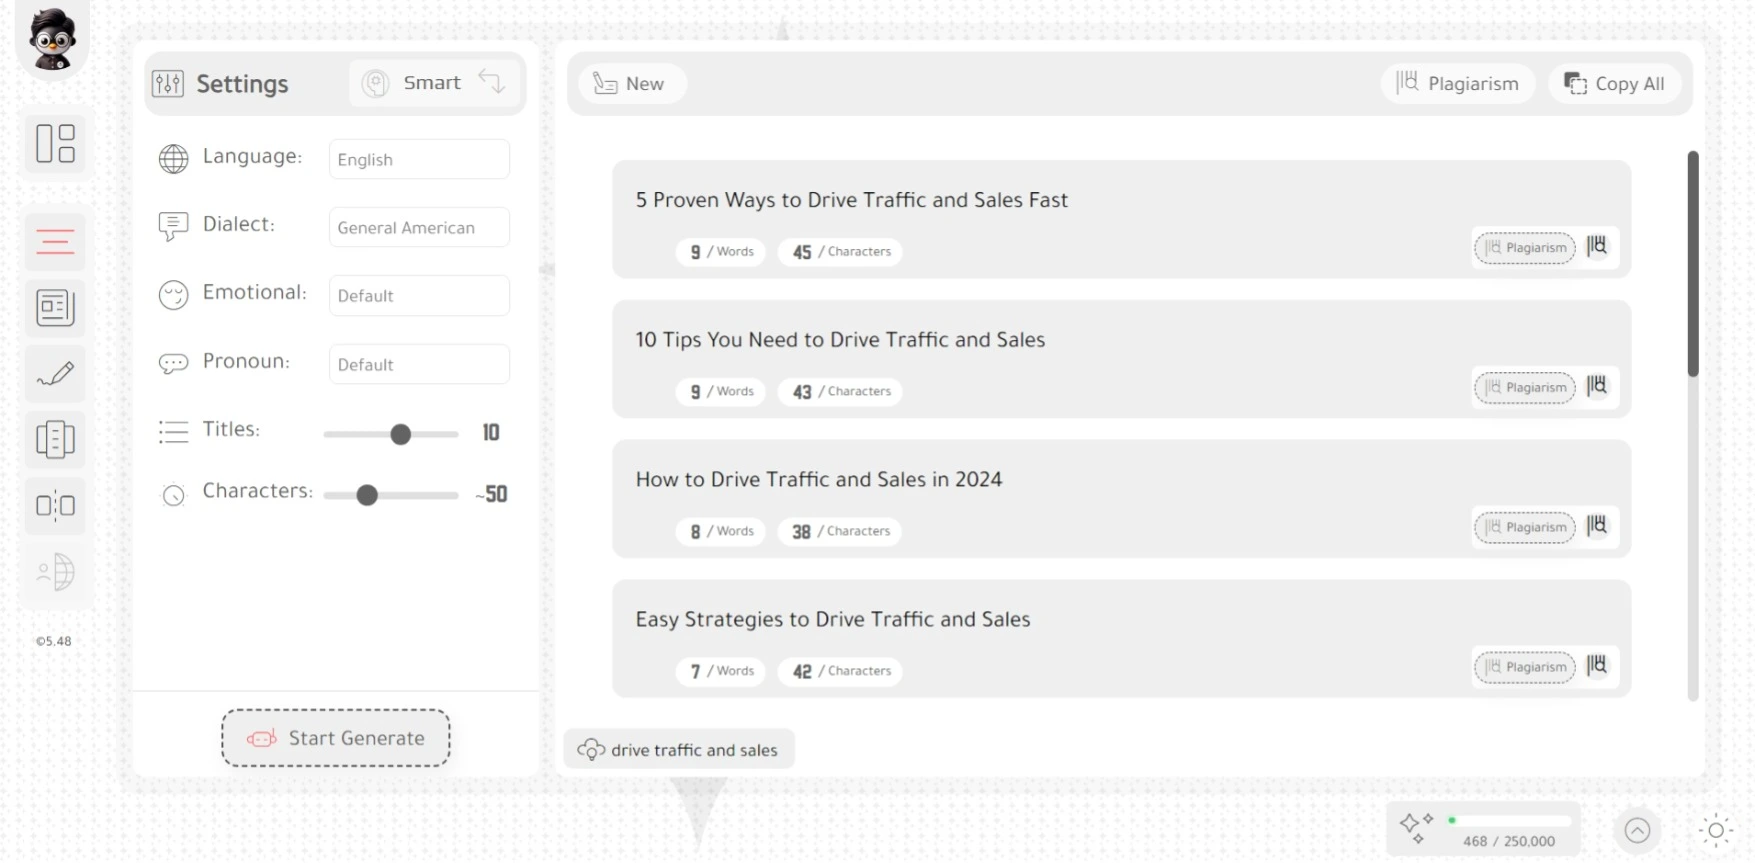Open the dashboard layout sidebar icon

click(x=55, y=143)
